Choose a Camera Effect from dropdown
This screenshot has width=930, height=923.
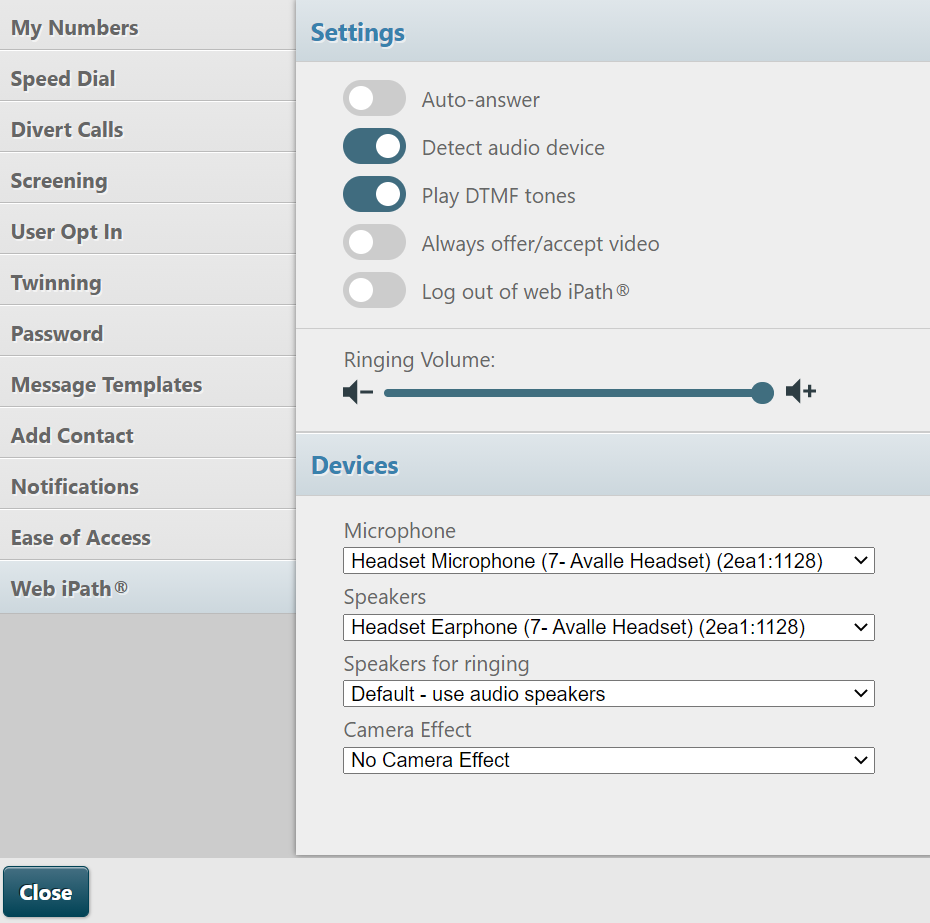tap(609, 760)
